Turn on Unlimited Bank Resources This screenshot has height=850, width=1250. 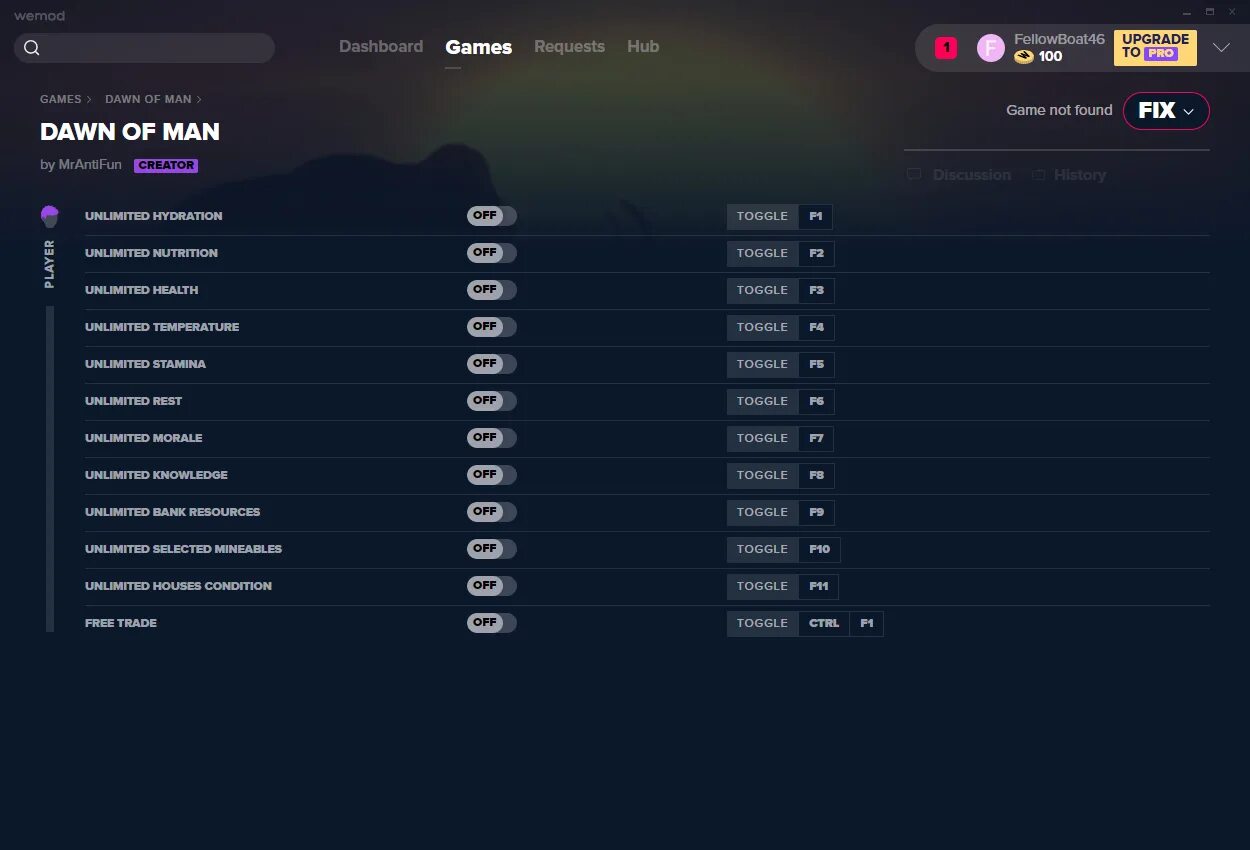point(492,512)
